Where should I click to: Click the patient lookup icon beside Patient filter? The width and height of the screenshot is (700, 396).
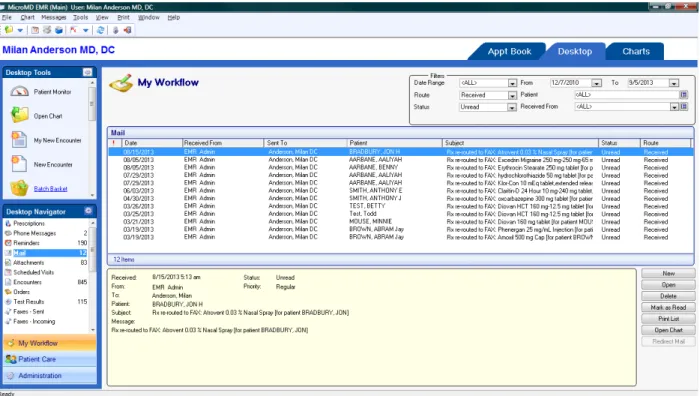coord(683,95)
